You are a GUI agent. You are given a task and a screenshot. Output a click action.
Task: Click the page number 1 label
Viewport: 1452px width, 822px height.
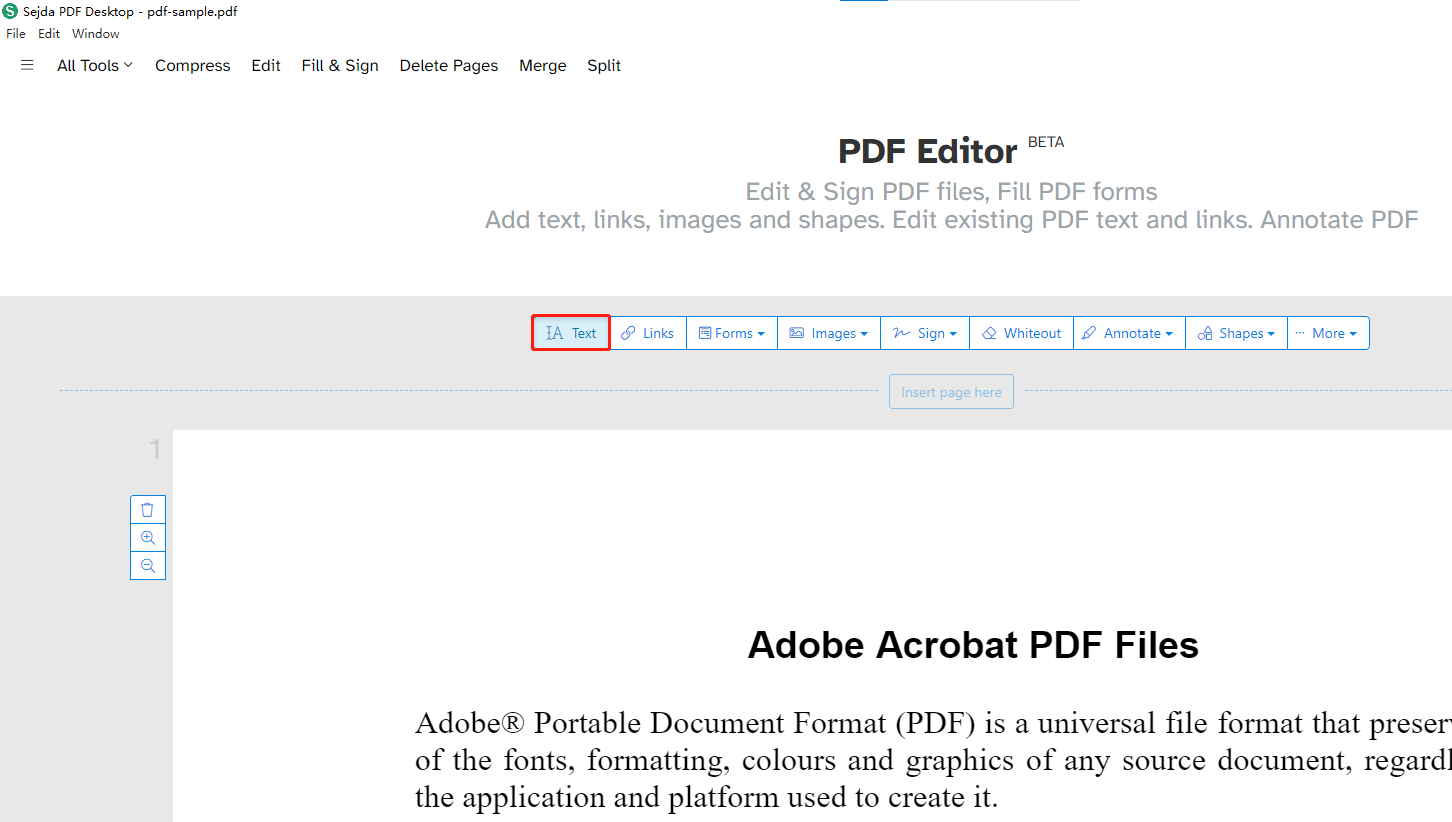pyautogui.click(x=155, y=450)
